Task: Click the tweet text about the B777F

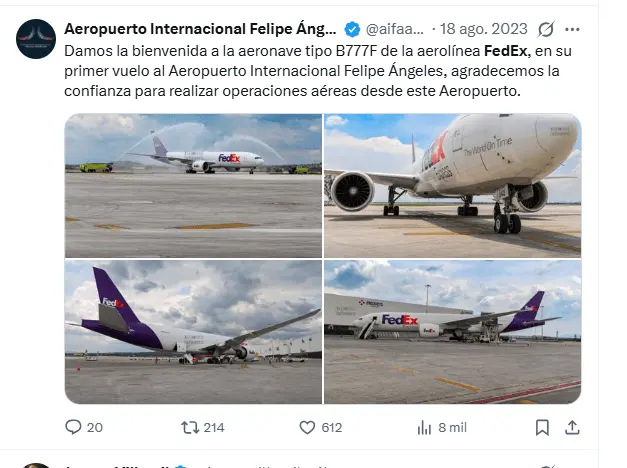Action: [x=300, y=70]
